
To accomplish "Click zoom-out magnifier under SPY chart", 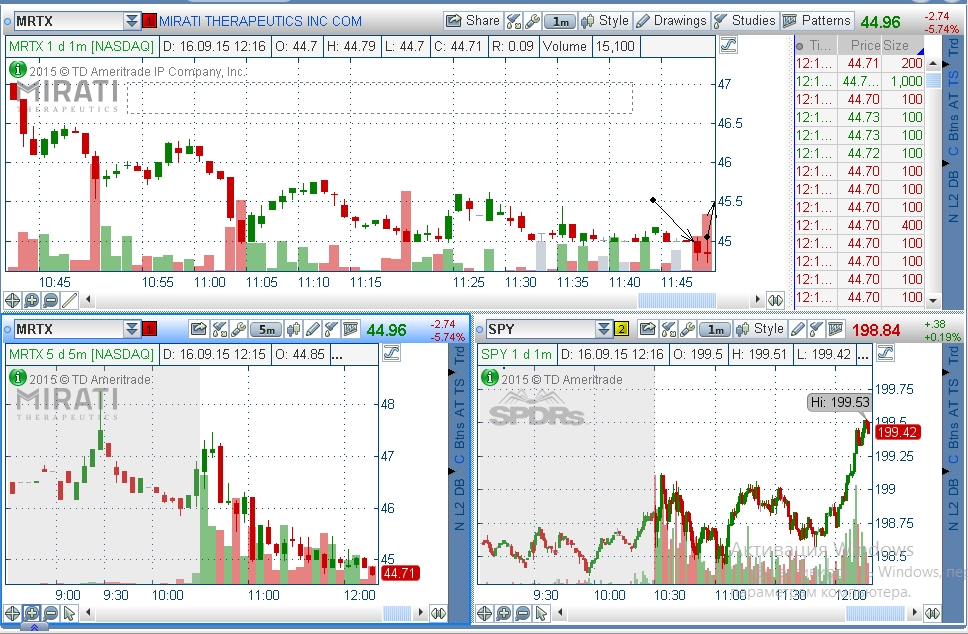I will (522, 614).
